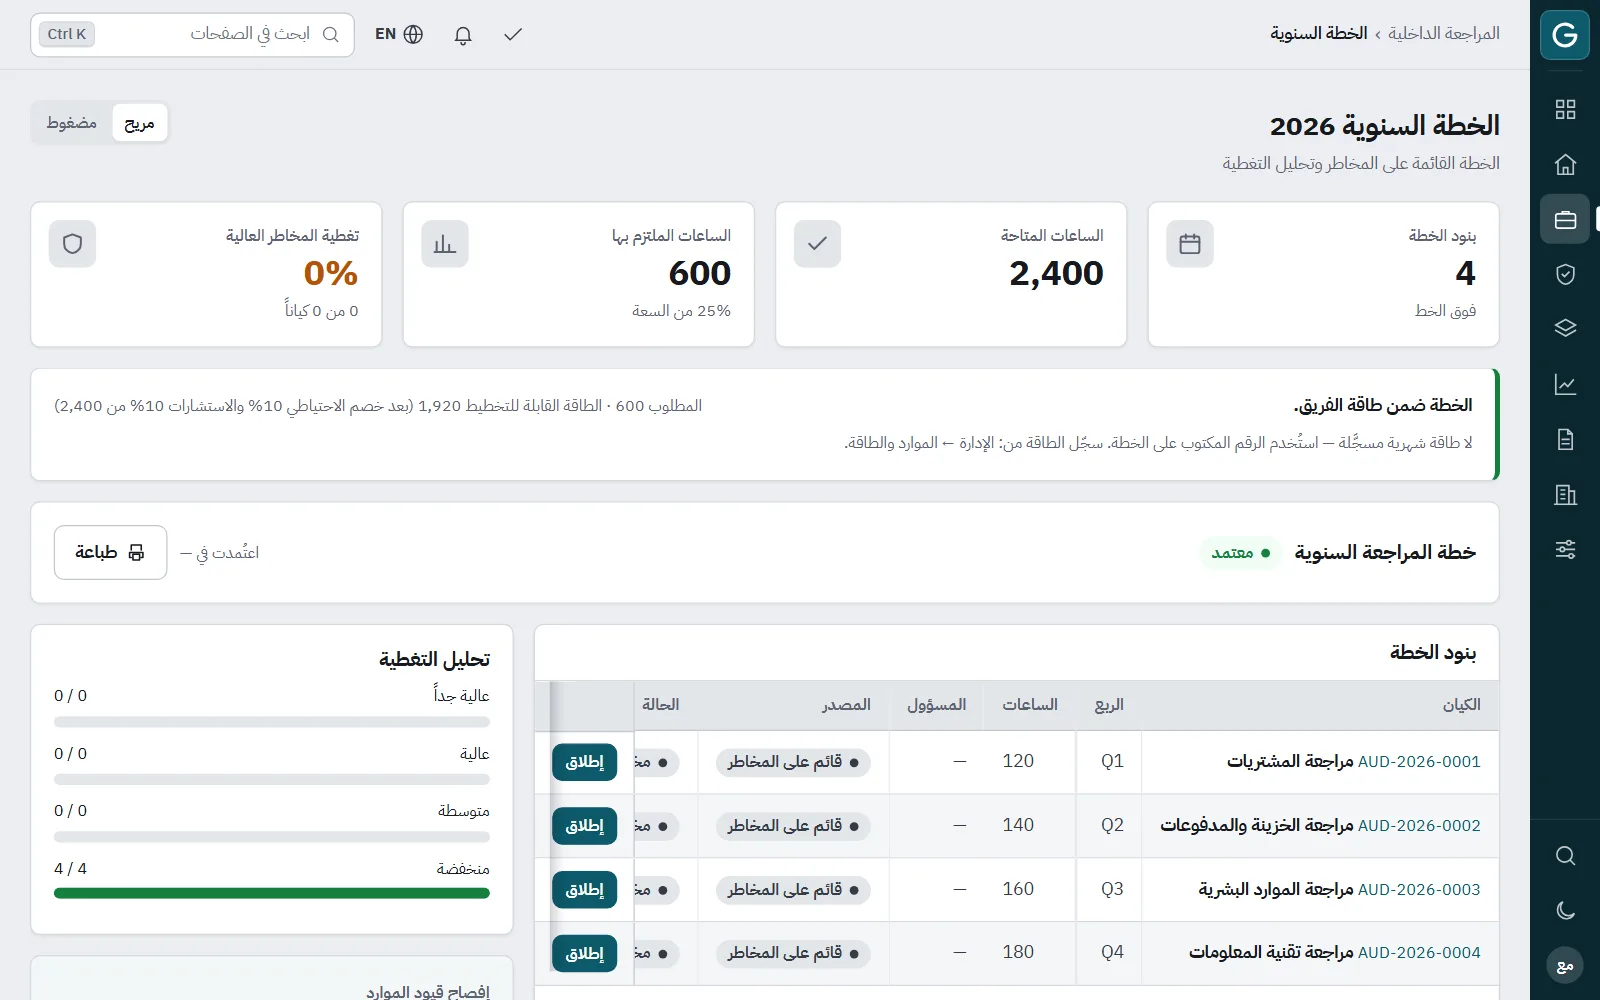Image resolution: width=1600 pixels, height=1000 pixels.
Task: Open AUD-2026-0003 مراجعة الموارد البشرية link
Action: pos(1340,890)
